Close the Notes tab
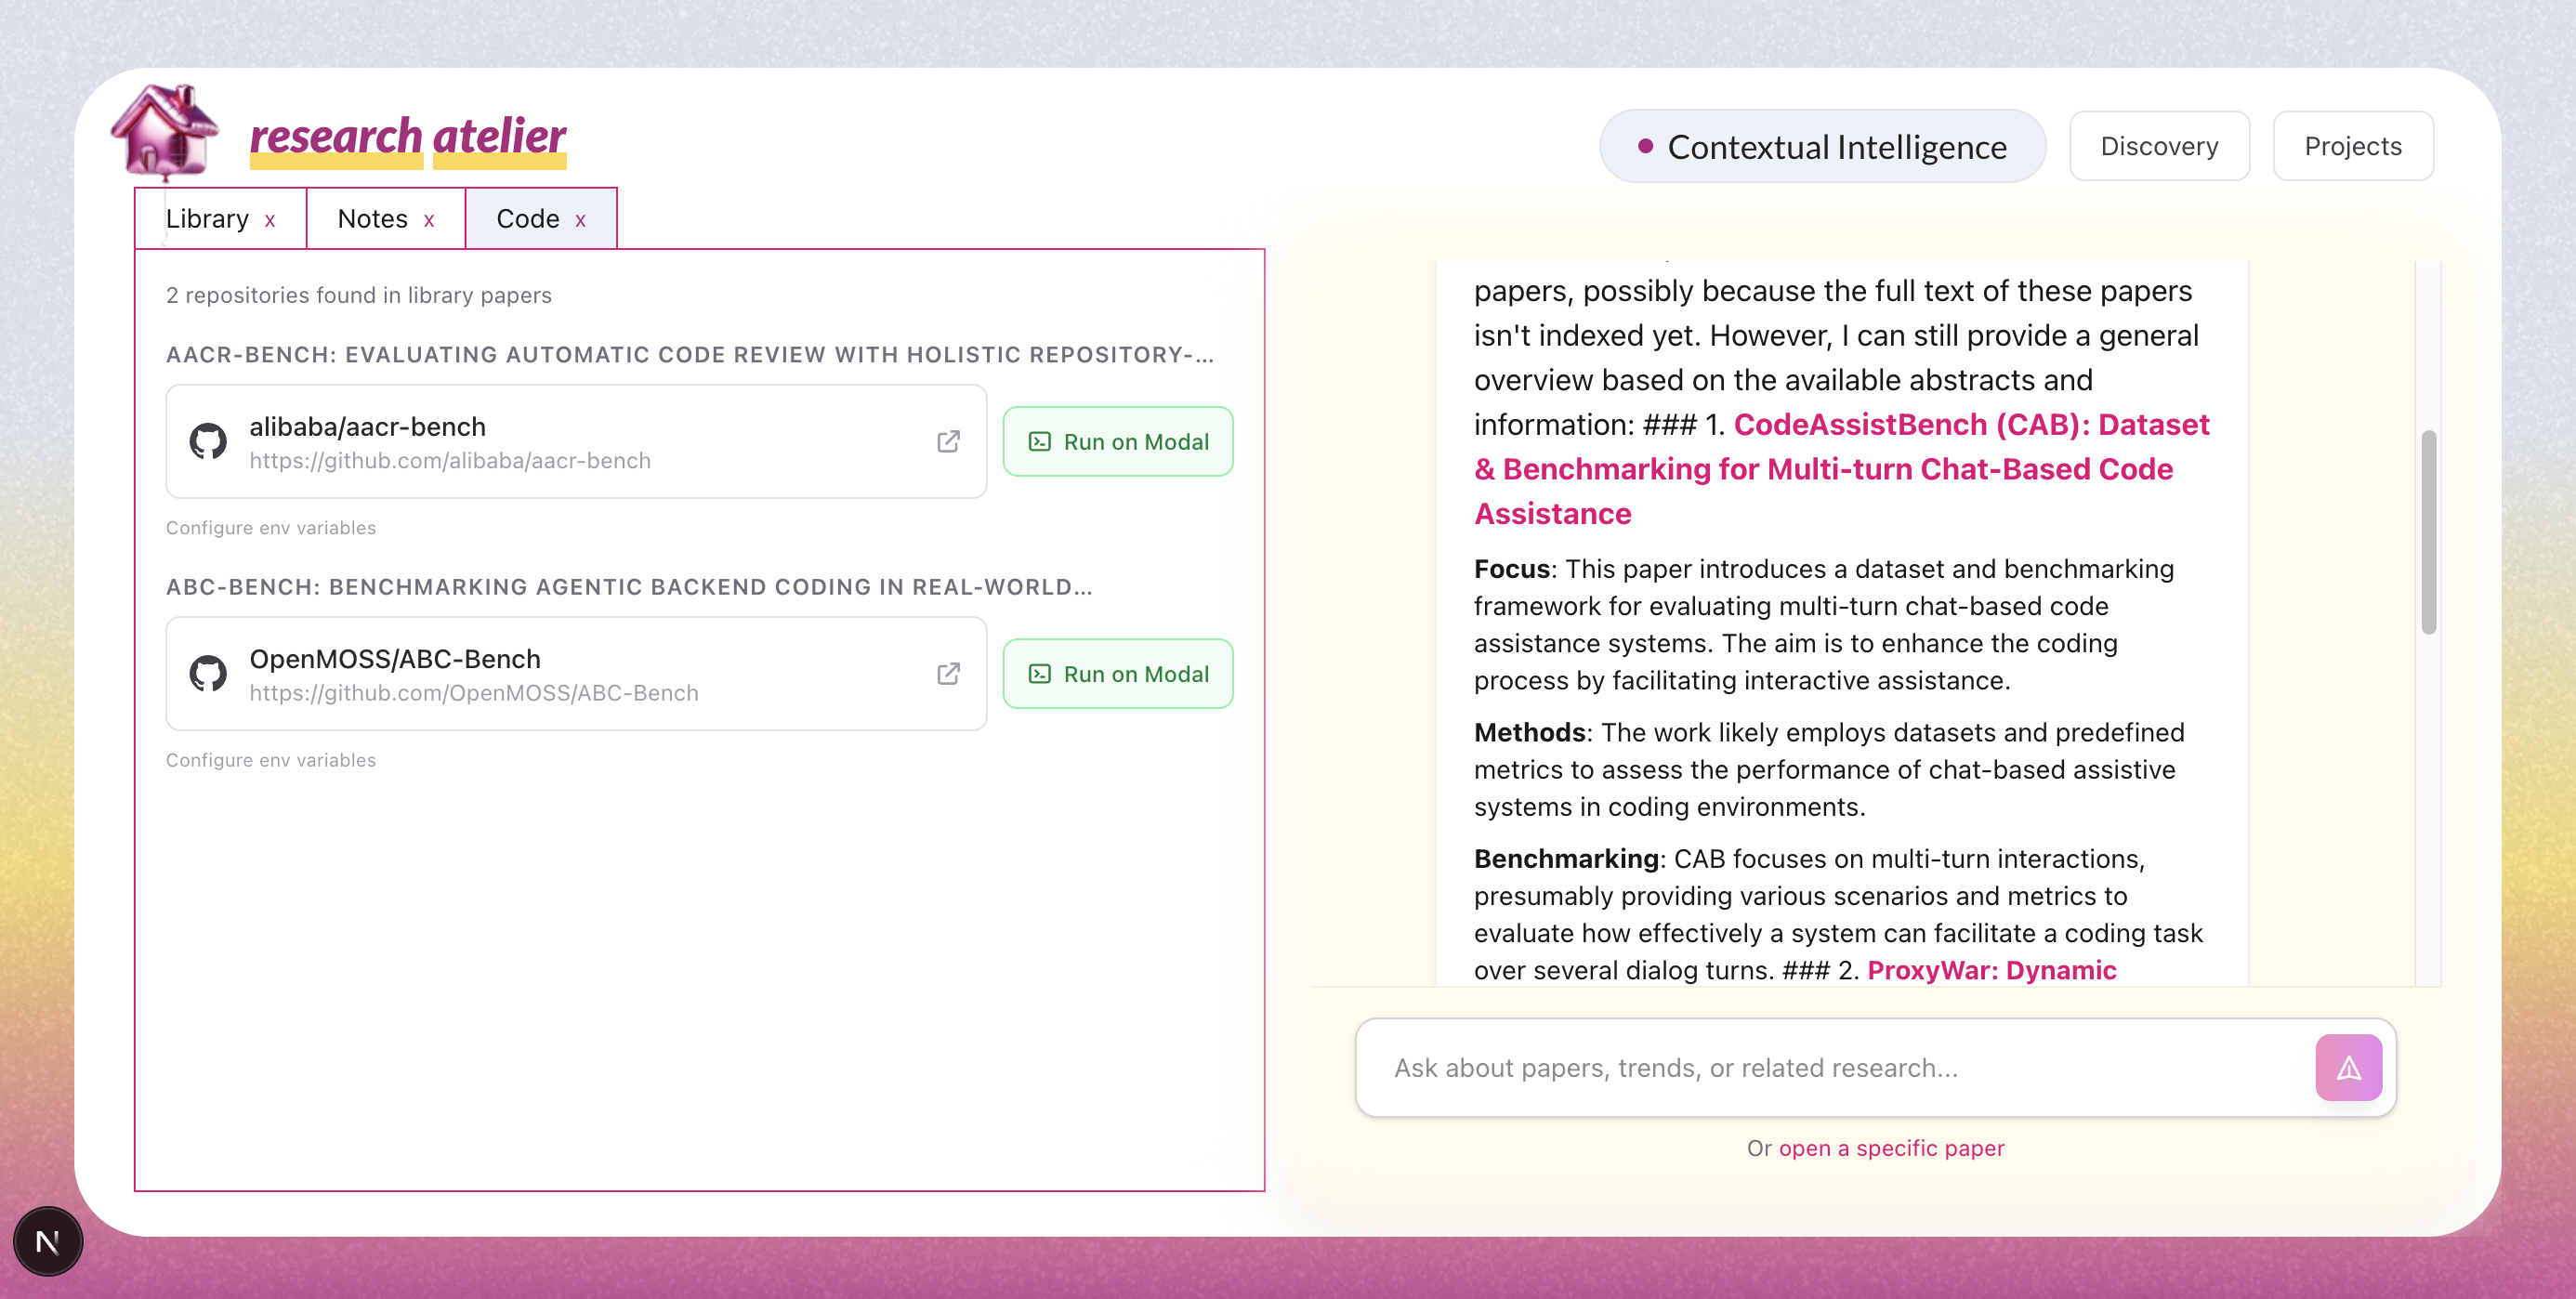The height and width of the screenshot is (1299, 2576). tap(429, 221)
